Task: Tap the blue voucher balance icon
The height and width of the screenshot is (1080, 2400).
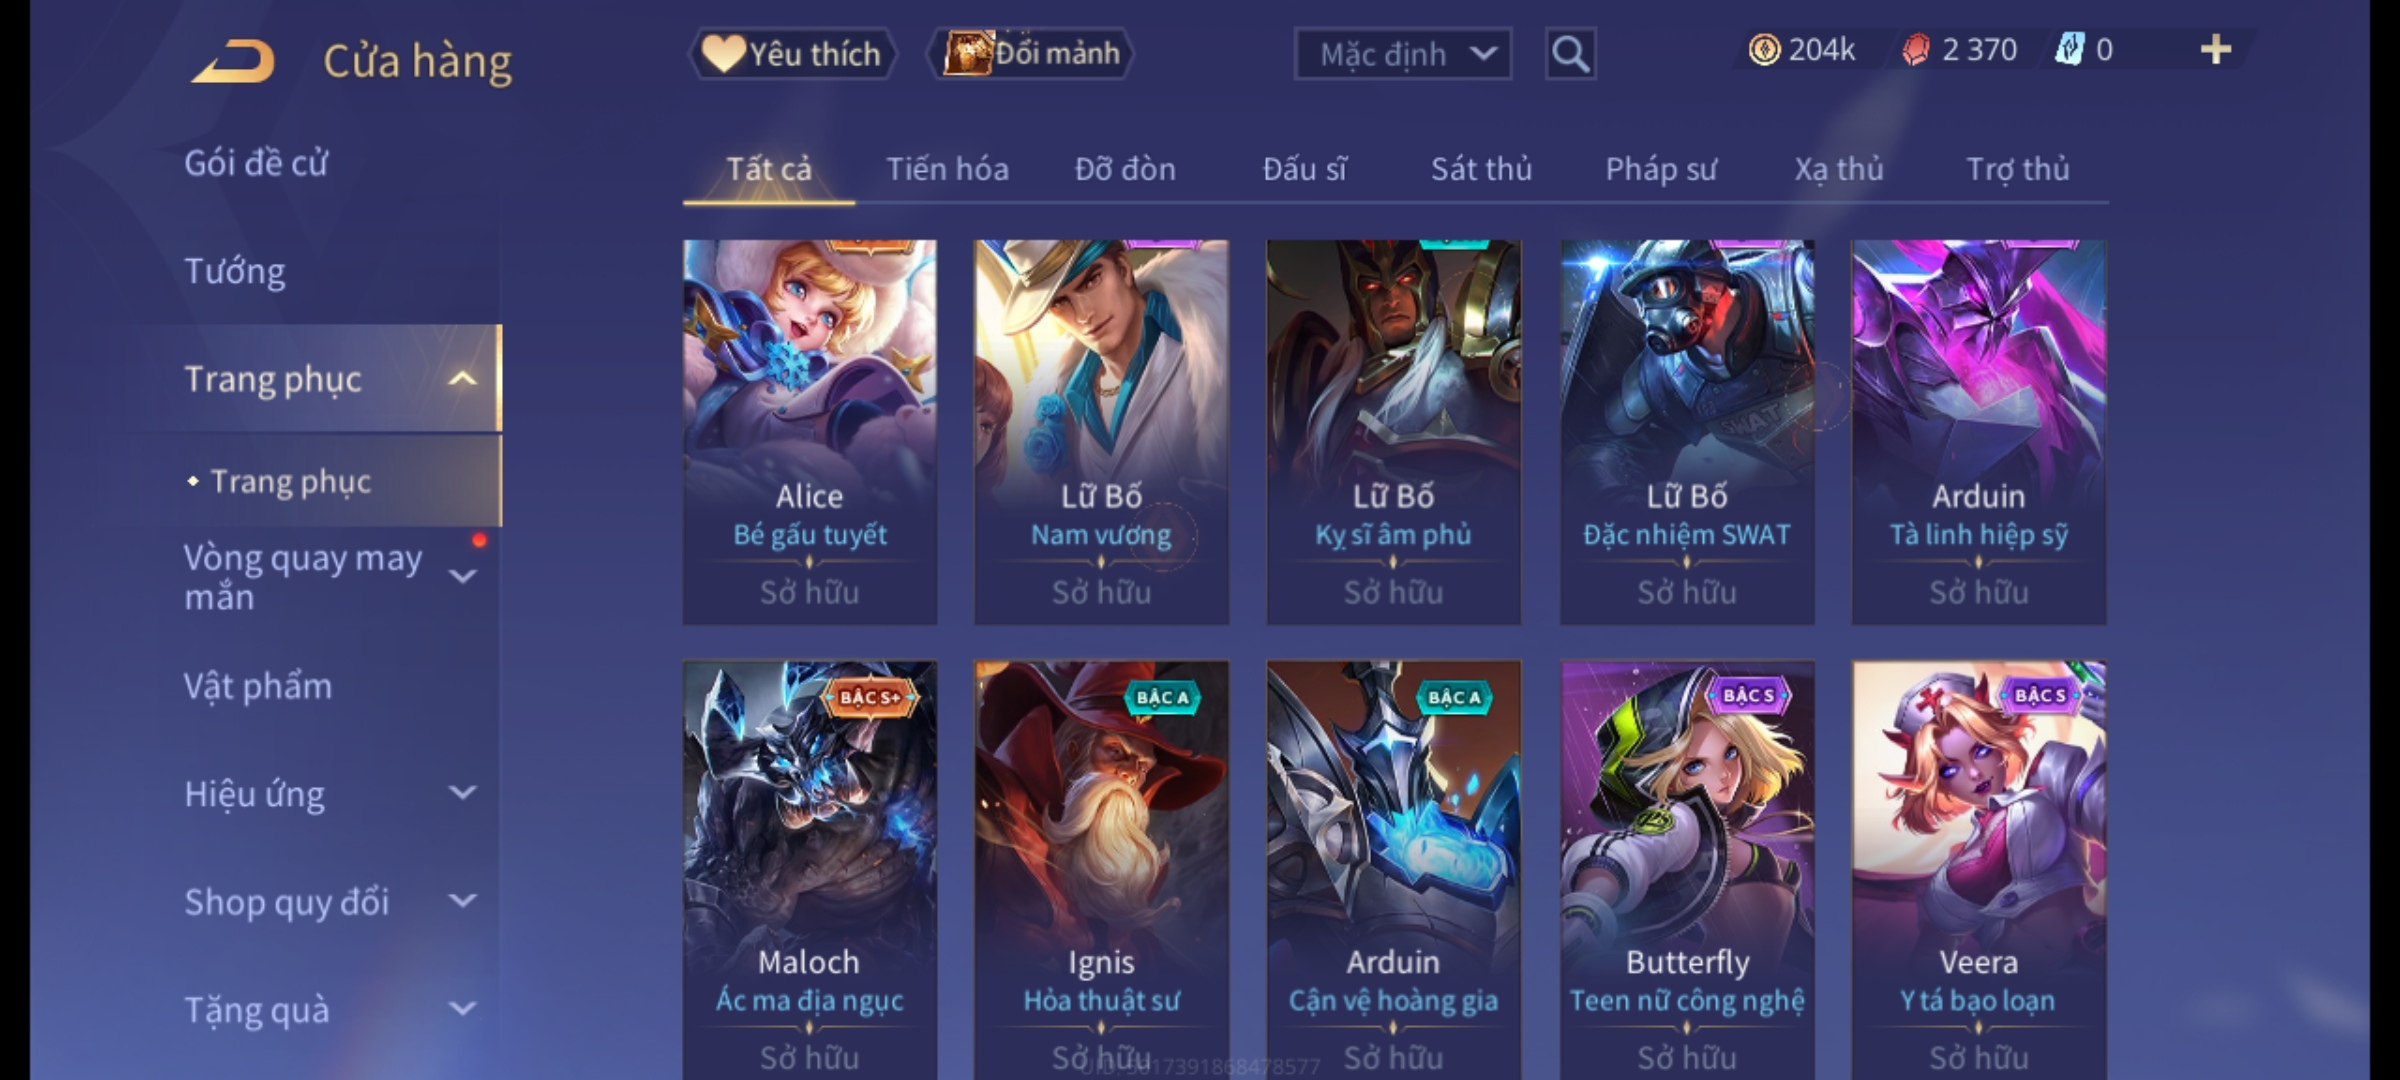Action: coord(2069,50)
